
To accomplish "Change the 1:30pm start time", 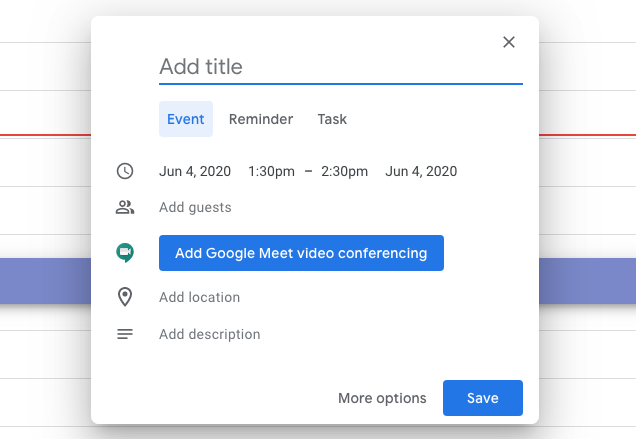I will (x=271, y=171).
